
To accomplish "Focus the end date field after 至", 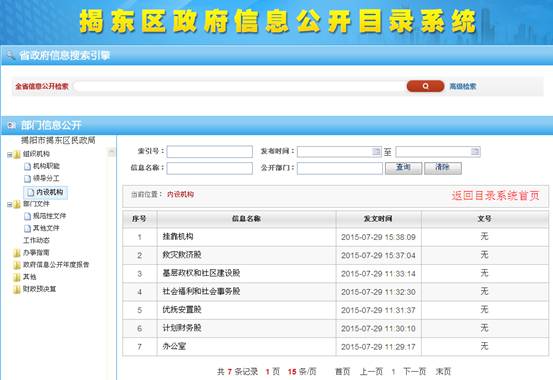I will (438, 152).
